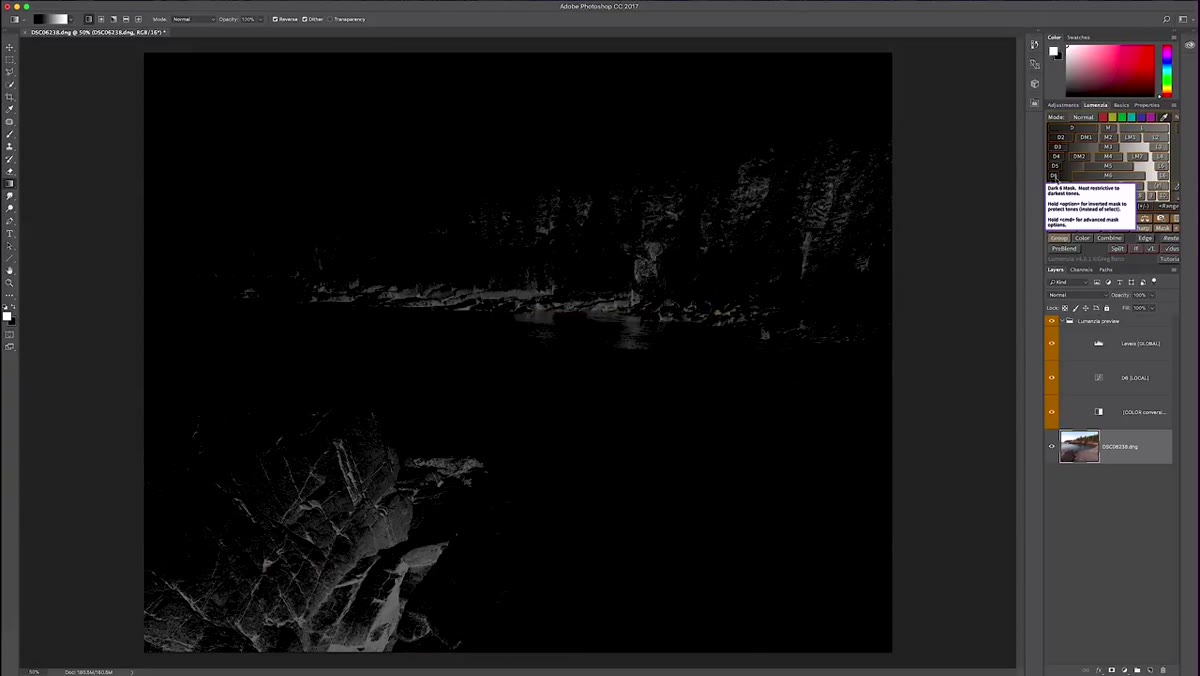Filter layers by adjustment layer icon
This screenshot has height=676, width=1200.
[1108, 282]
